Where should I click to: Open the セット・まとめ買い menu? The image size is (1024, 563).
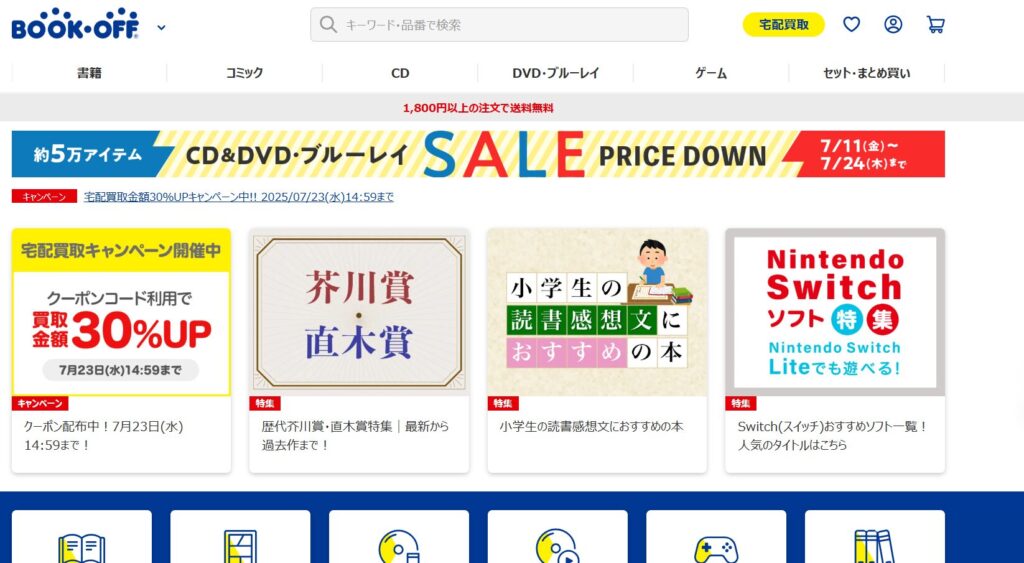(867, 73)
